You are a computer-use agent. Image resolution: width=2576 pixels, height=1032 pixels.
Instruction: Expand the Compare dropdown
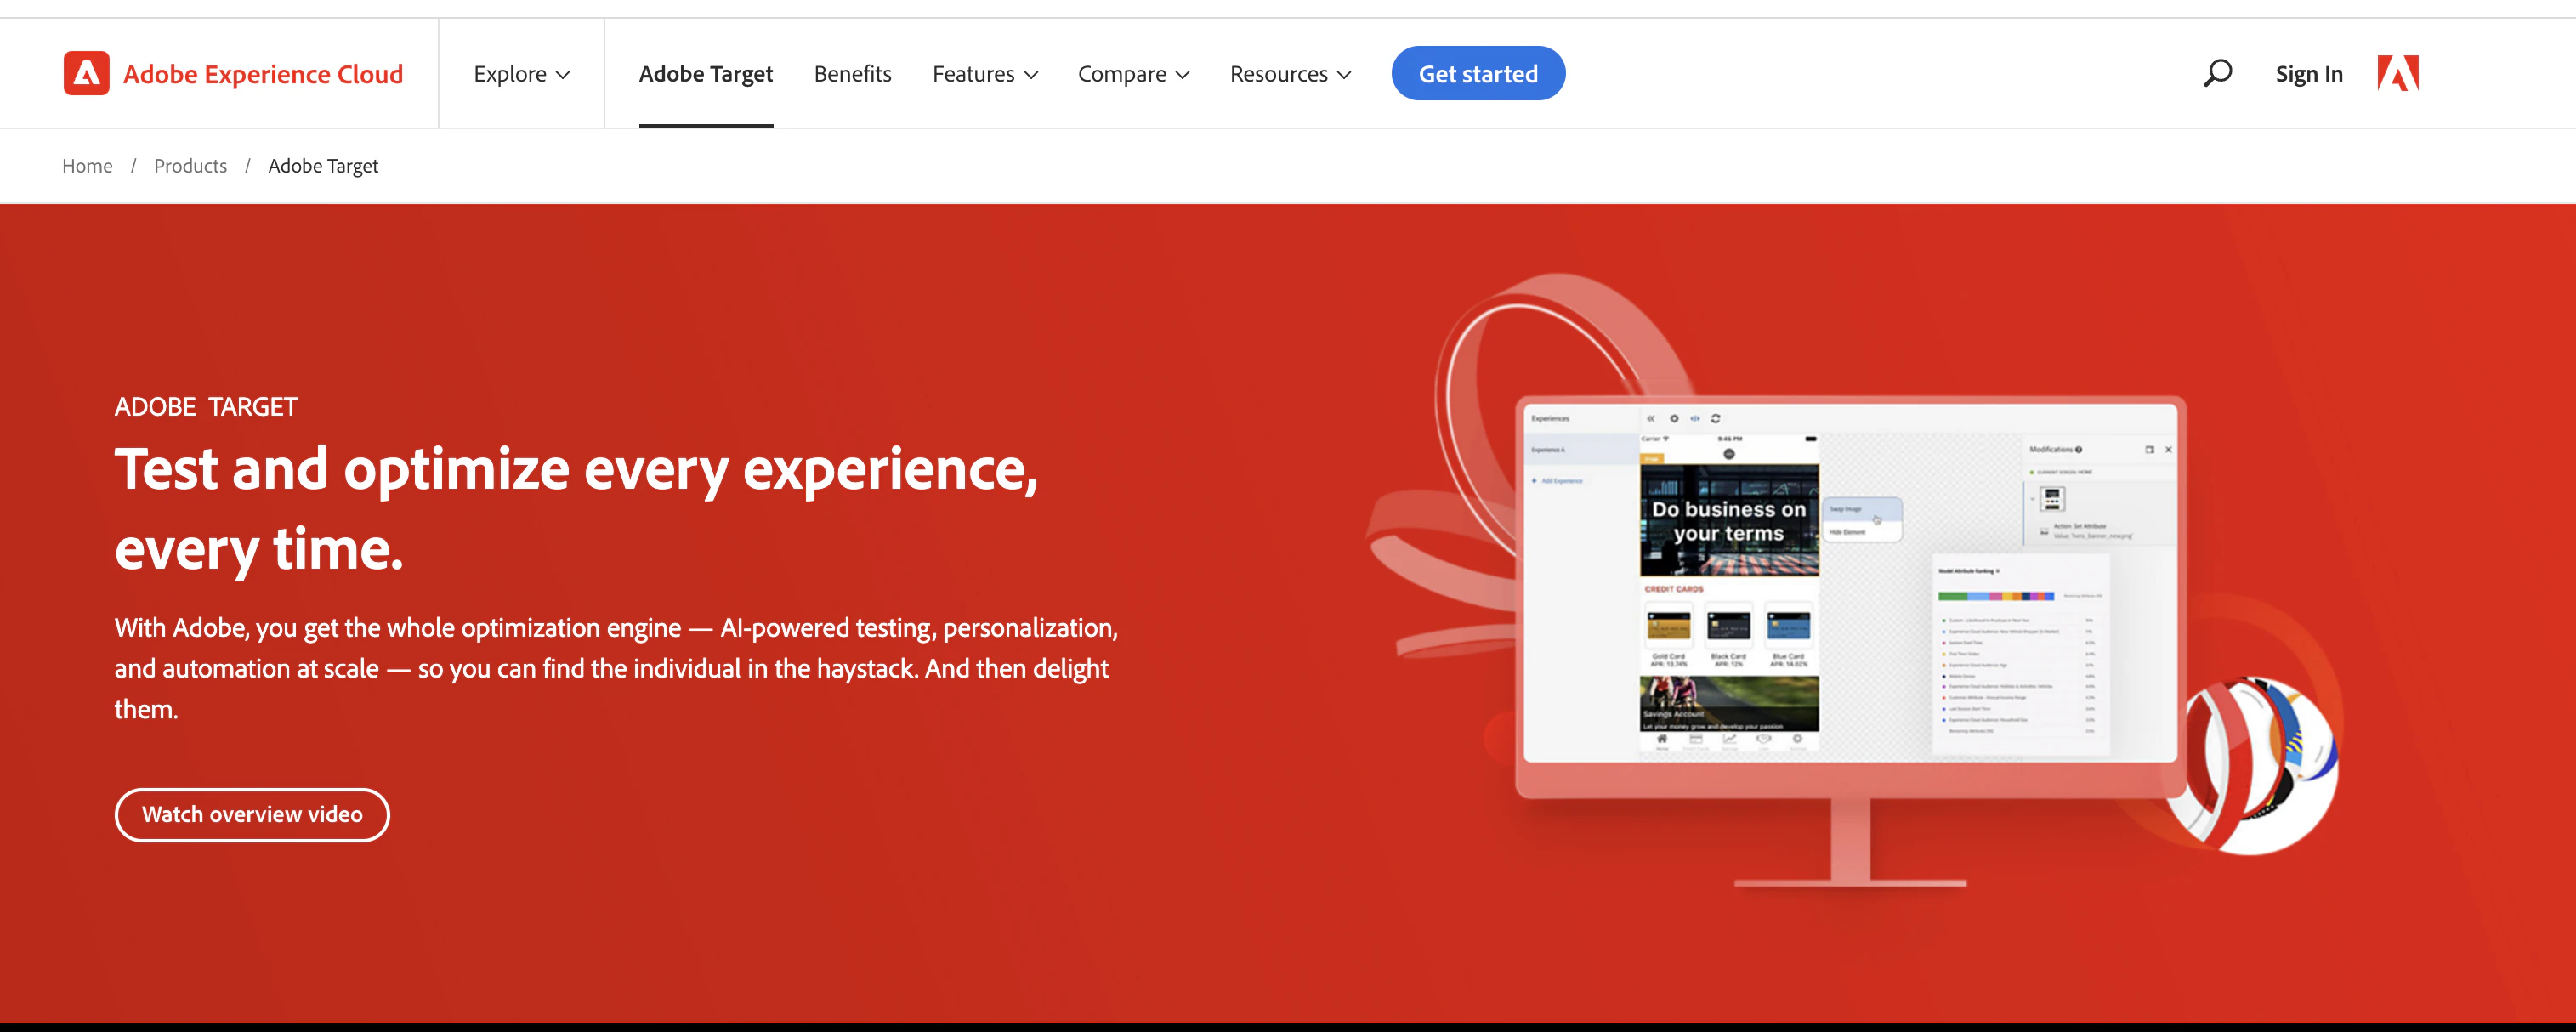[x=1133, y=74]
